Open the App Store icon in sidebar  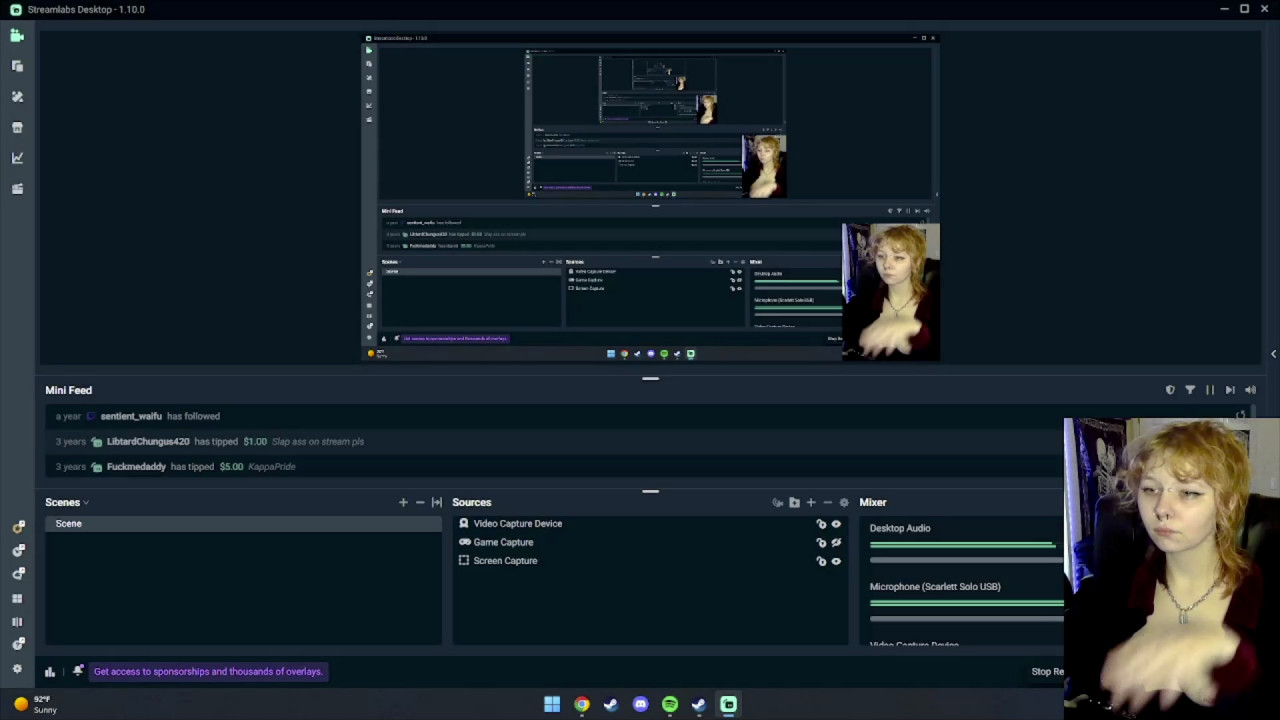[17, 128]
